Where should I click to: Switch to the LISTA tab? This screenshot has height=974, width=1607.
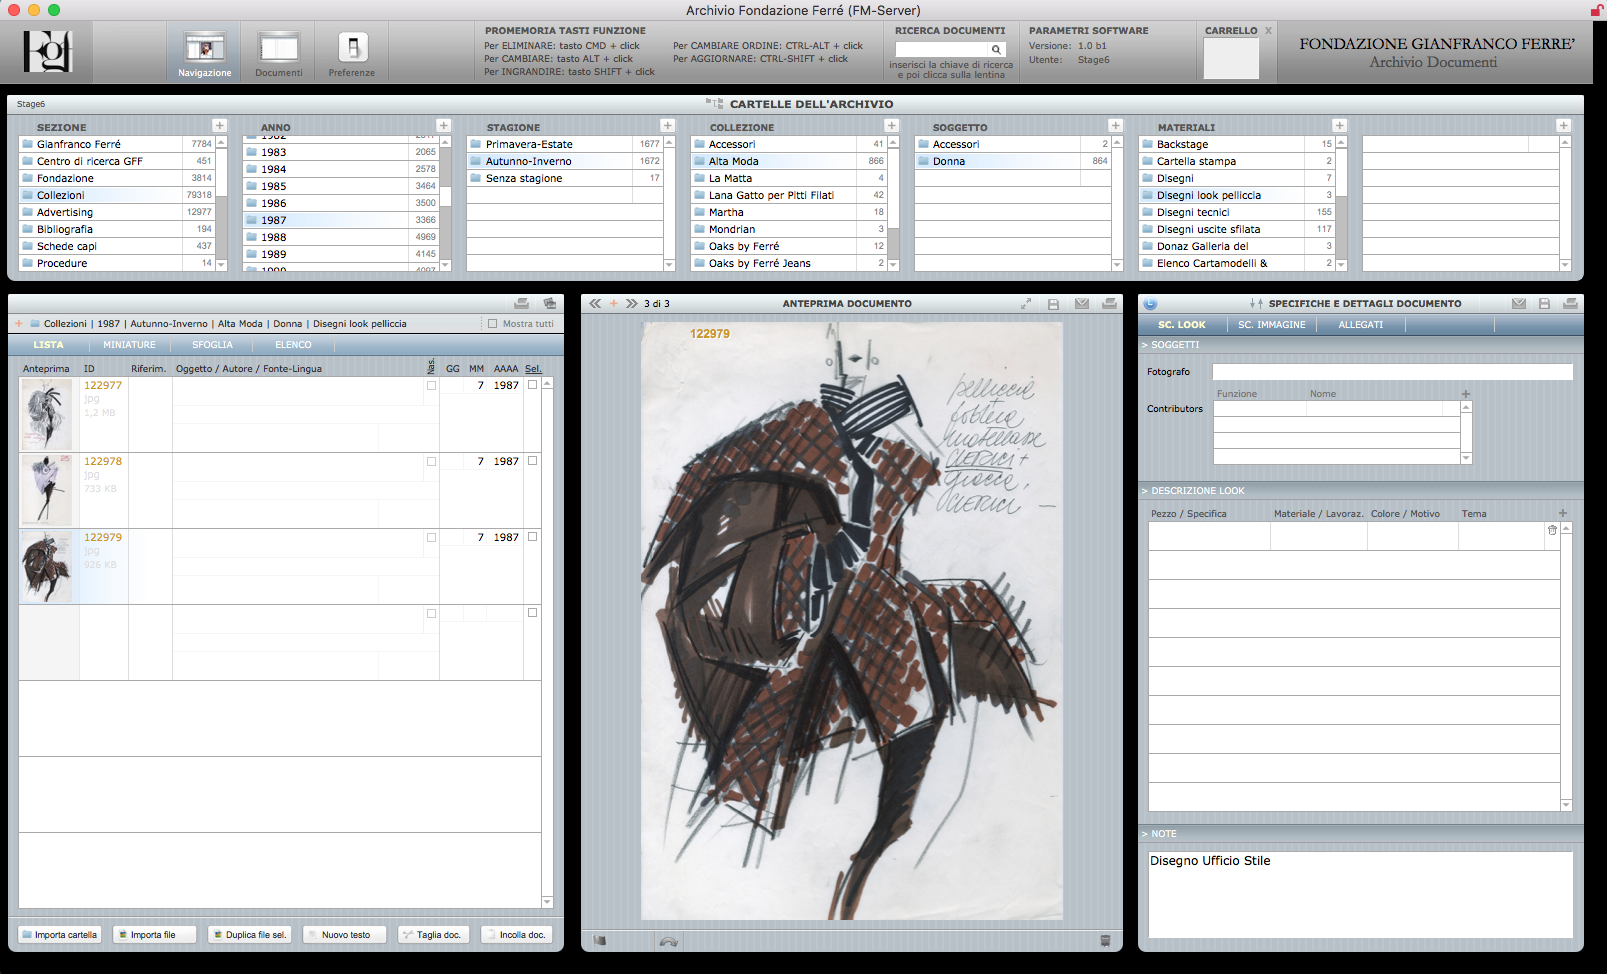48,344
